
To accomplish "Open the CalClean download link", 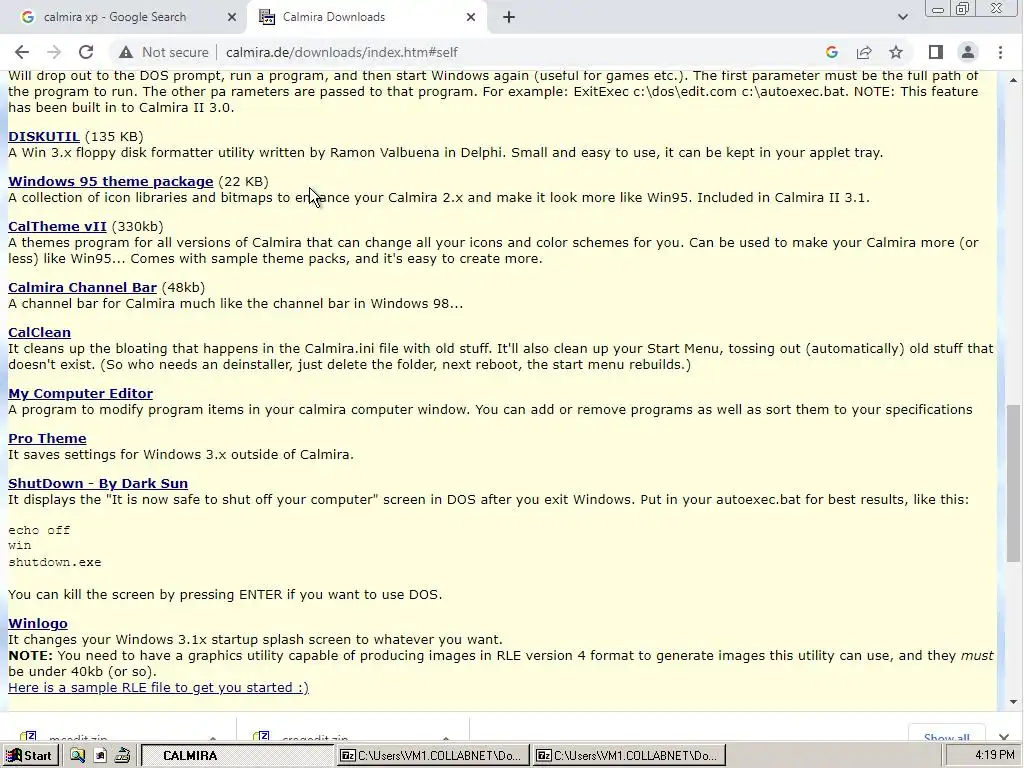I will click(39, 332).
